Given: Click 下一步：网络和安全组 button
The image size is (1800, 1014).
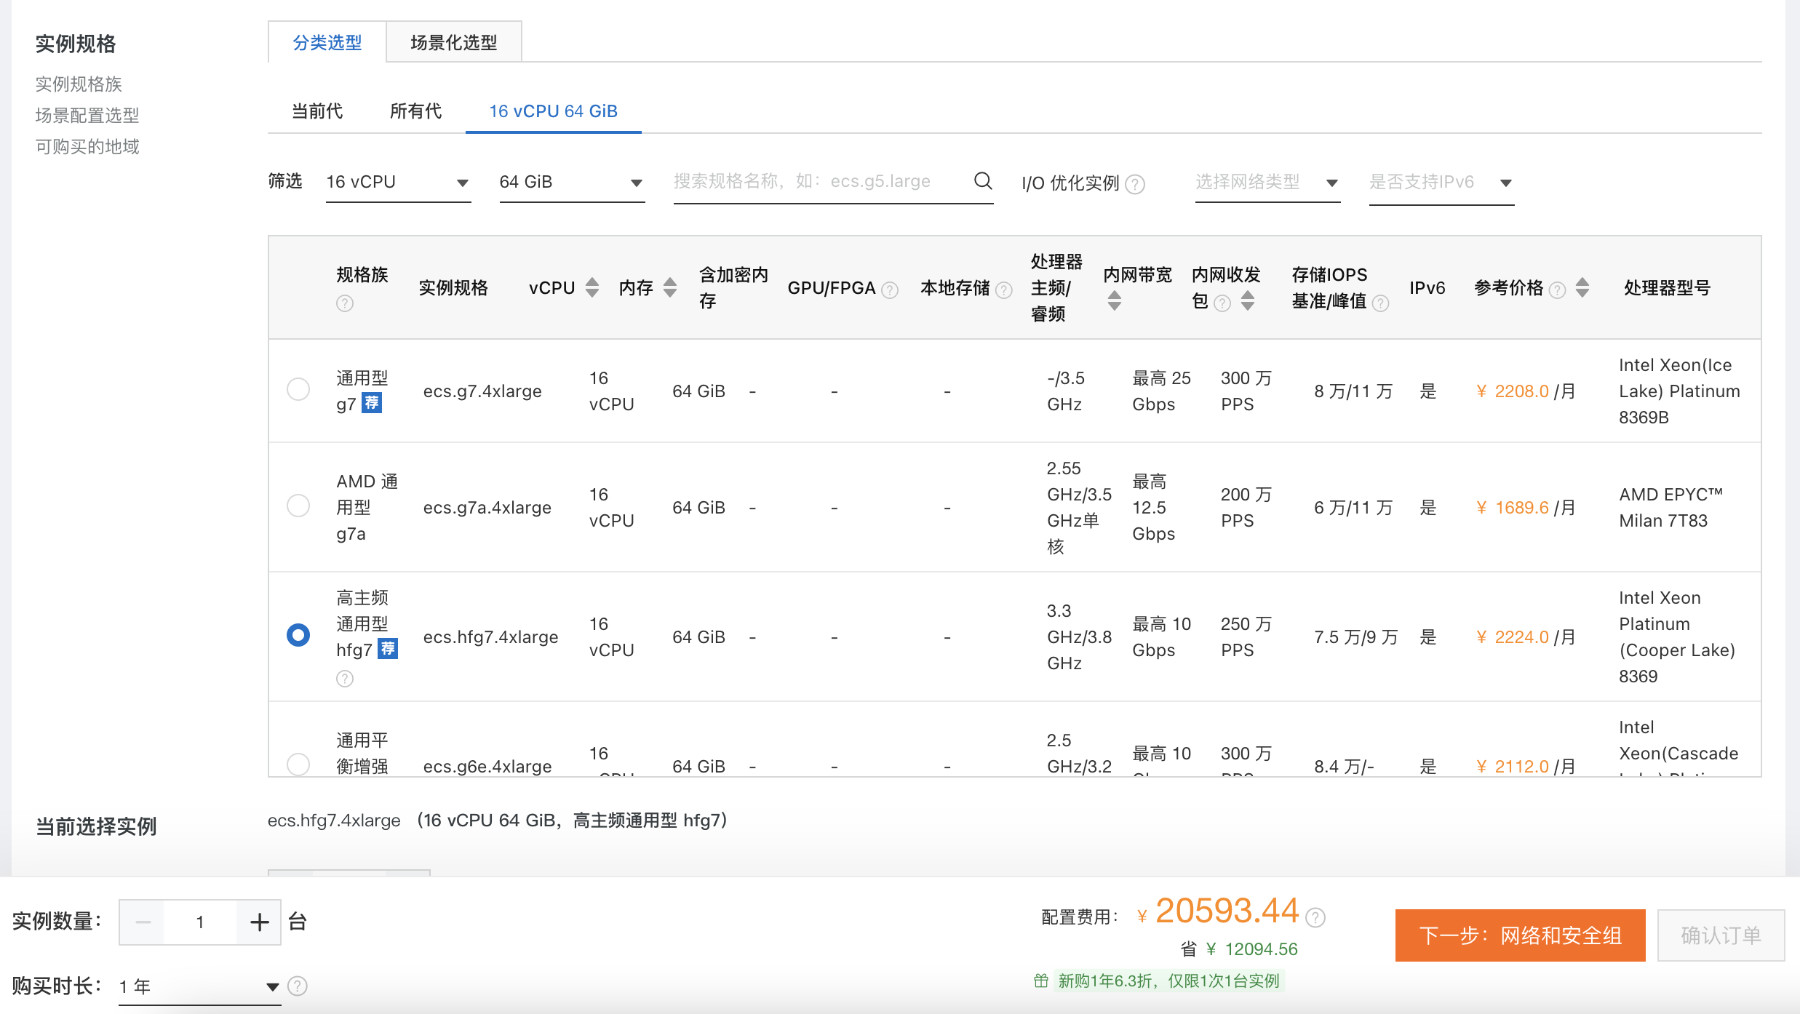Looking at the screenshot, I should click(x=1520, y=935).
